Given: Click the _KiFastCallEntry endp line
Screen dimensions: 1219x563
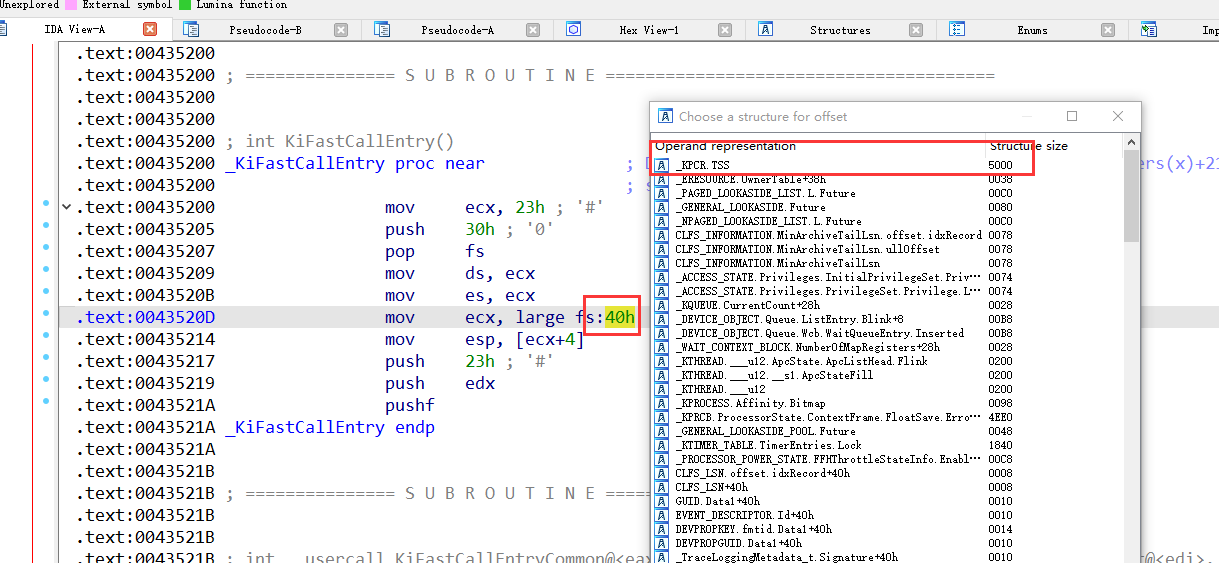Looking at the screenshot, I should click(x=330, y=427).
